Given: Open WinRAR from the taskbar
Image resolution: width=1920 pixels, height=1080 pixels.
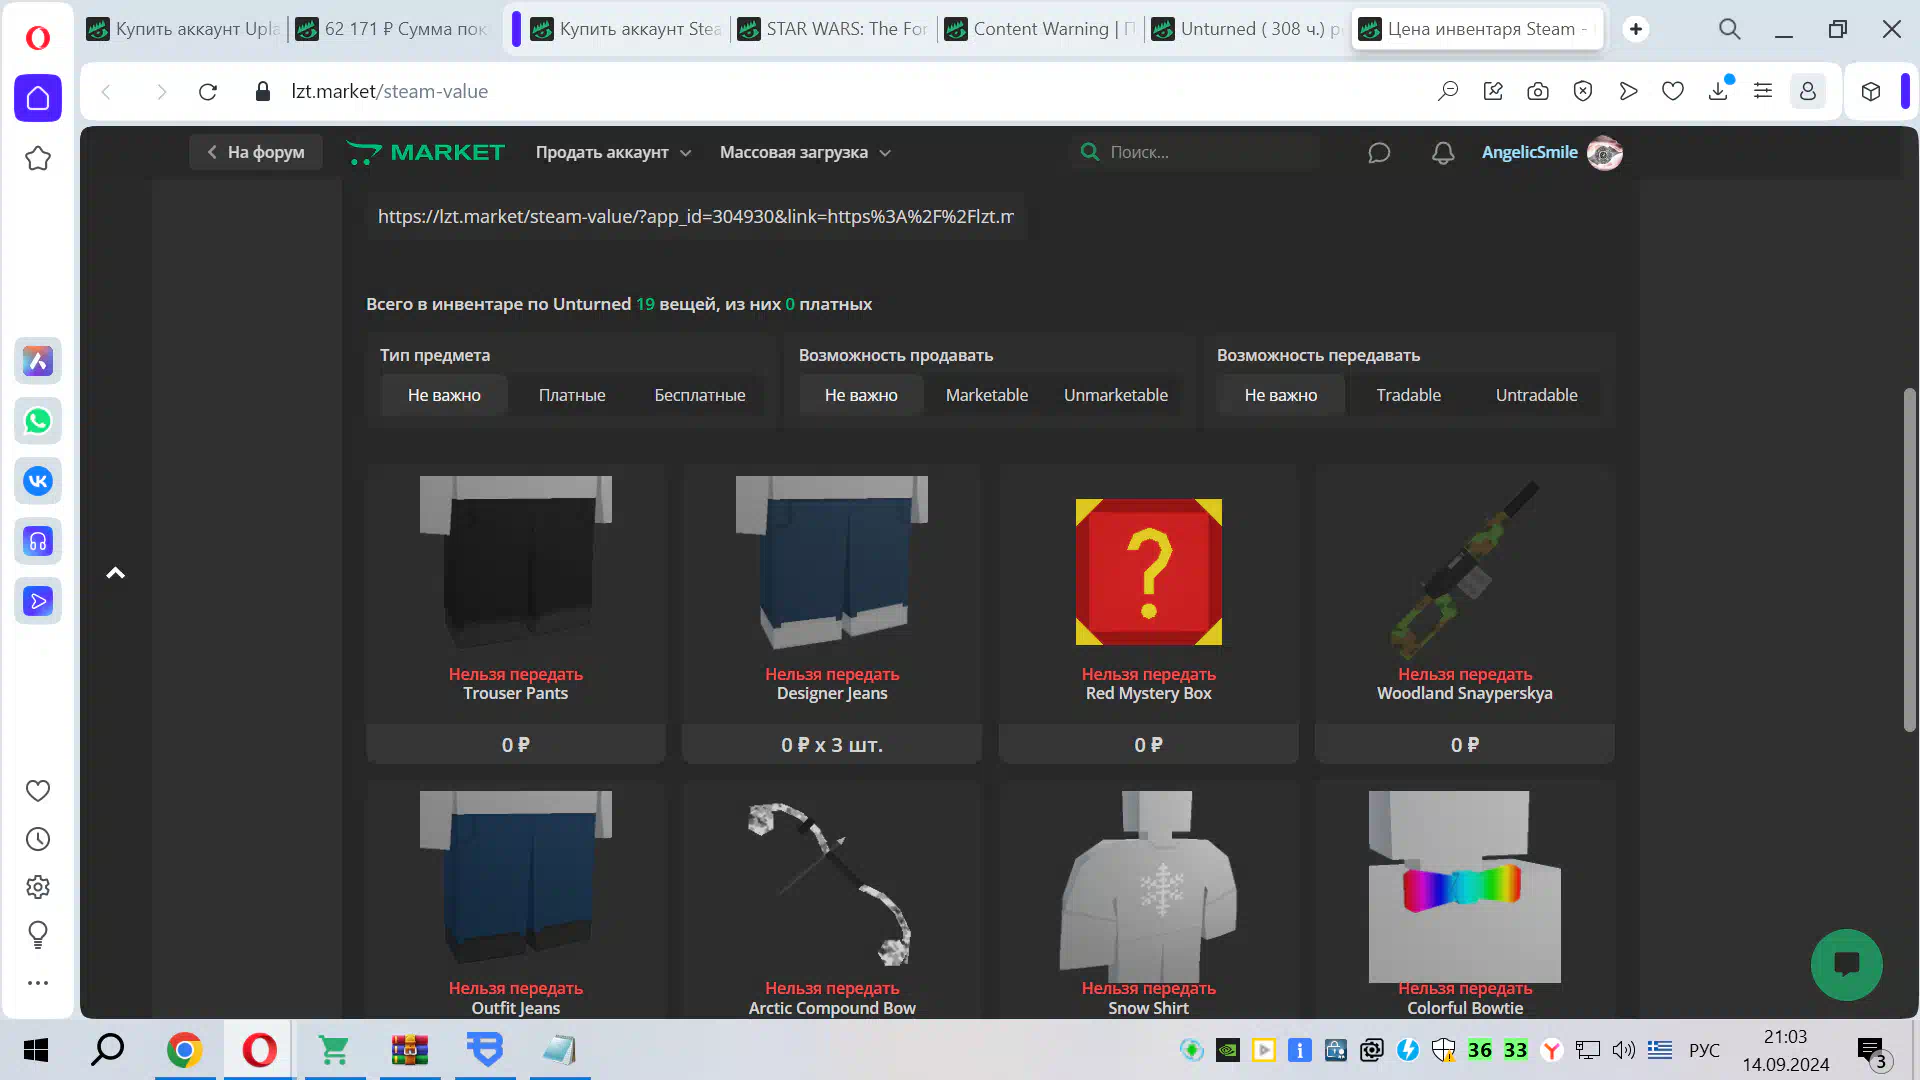Looking at the screenshot, I should tap(409, 1050).
